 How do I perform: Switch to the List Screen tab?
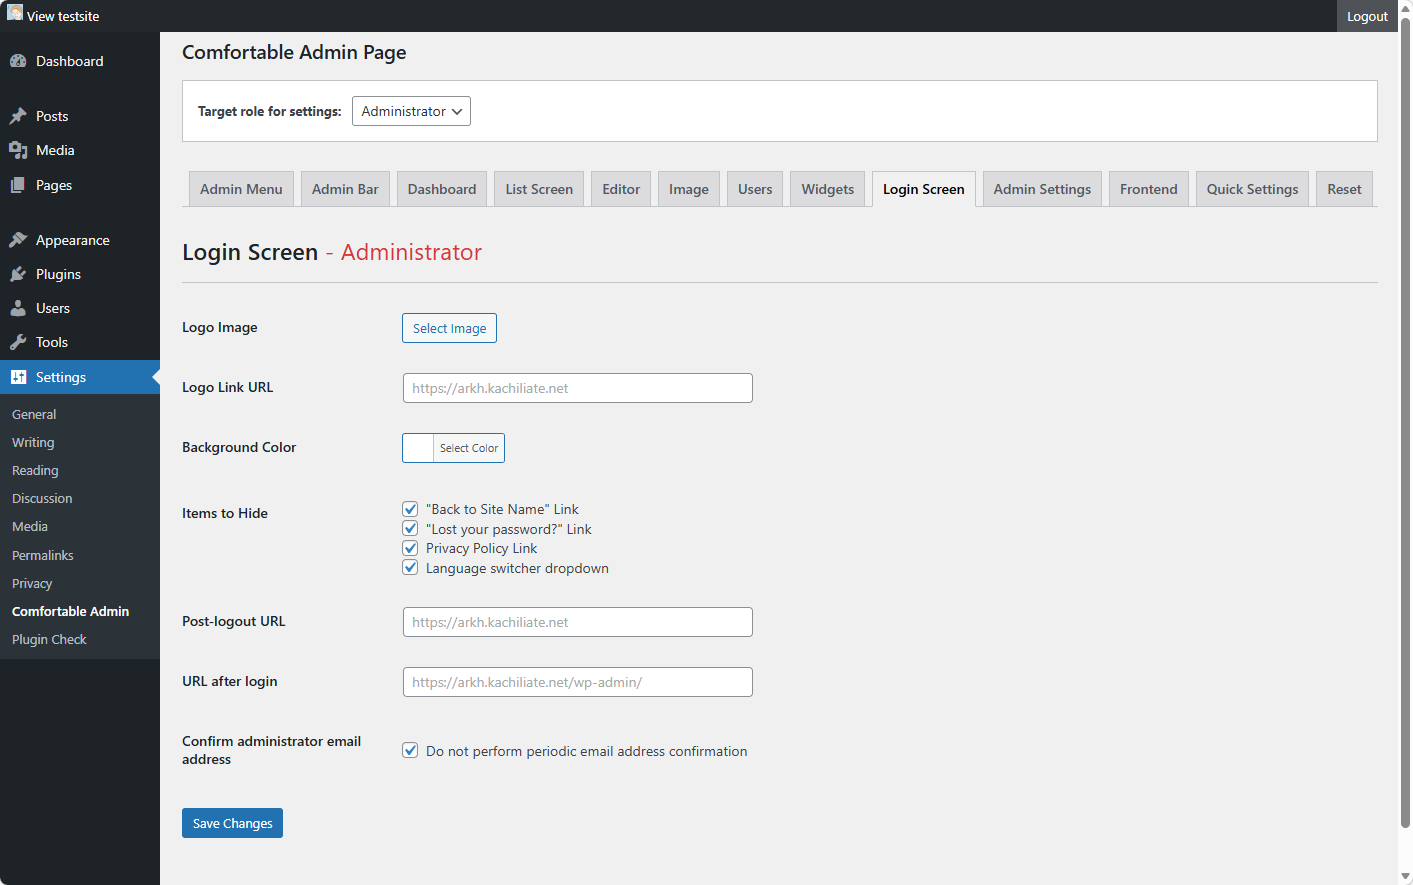[539, 189]
